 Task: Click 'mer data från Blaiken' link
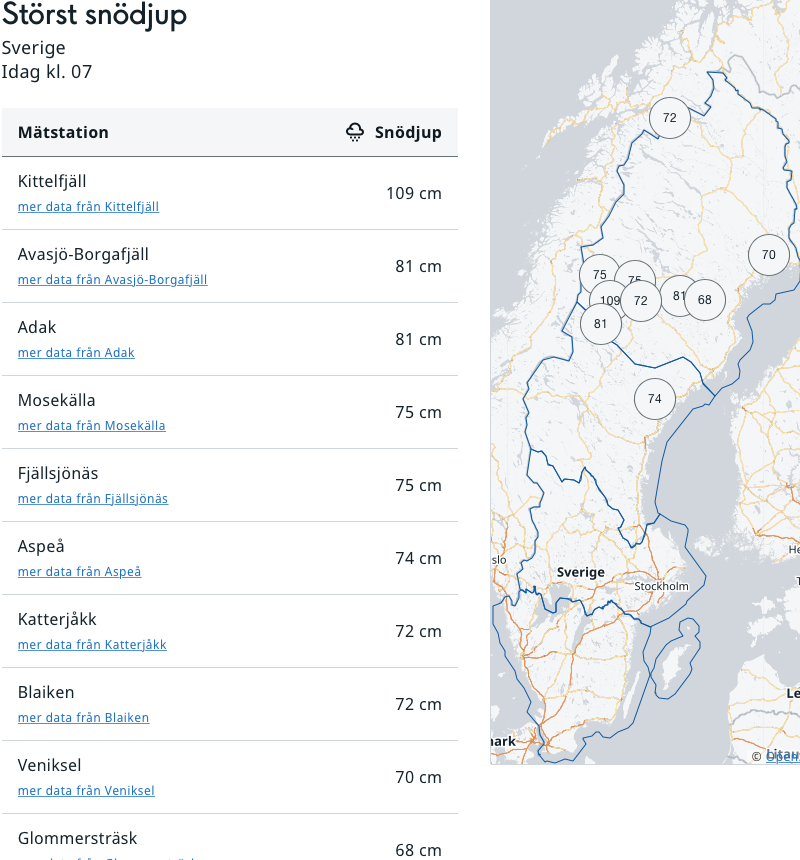point(83,718)
